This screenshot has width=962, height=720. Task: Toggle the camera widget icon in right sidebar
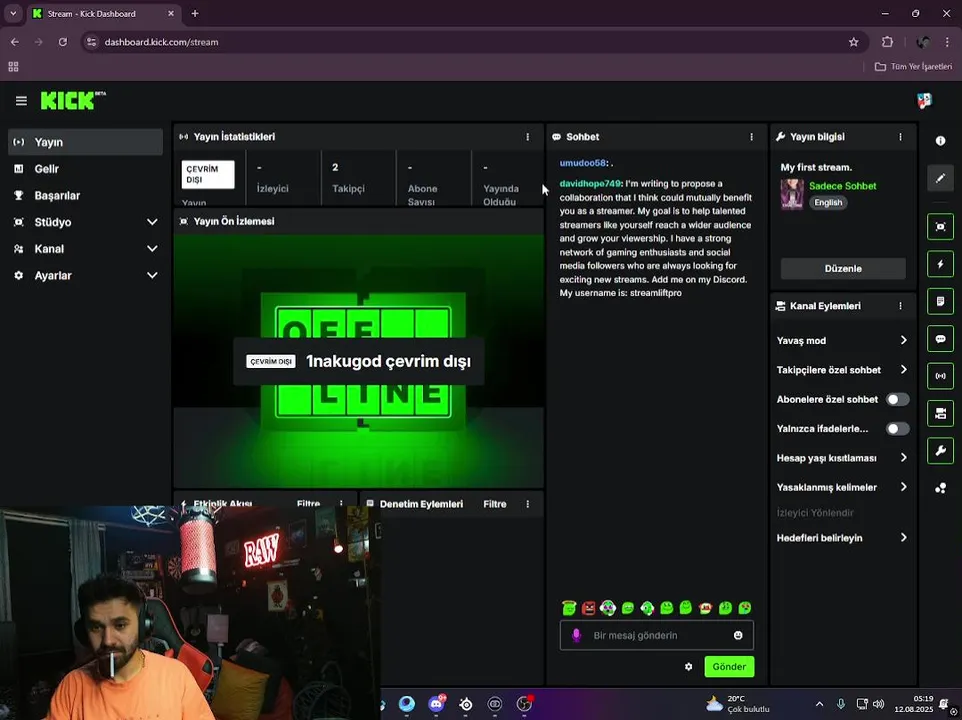940,413
